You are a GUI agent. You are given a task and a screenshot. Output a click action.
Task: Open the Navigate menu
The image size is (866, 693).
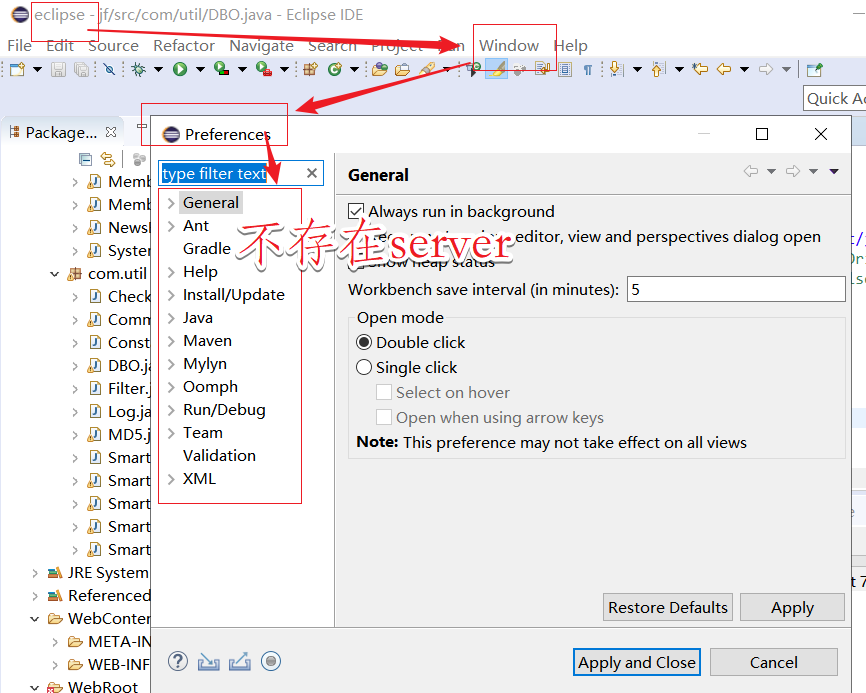pyautogui.click(x=261, y=46)
